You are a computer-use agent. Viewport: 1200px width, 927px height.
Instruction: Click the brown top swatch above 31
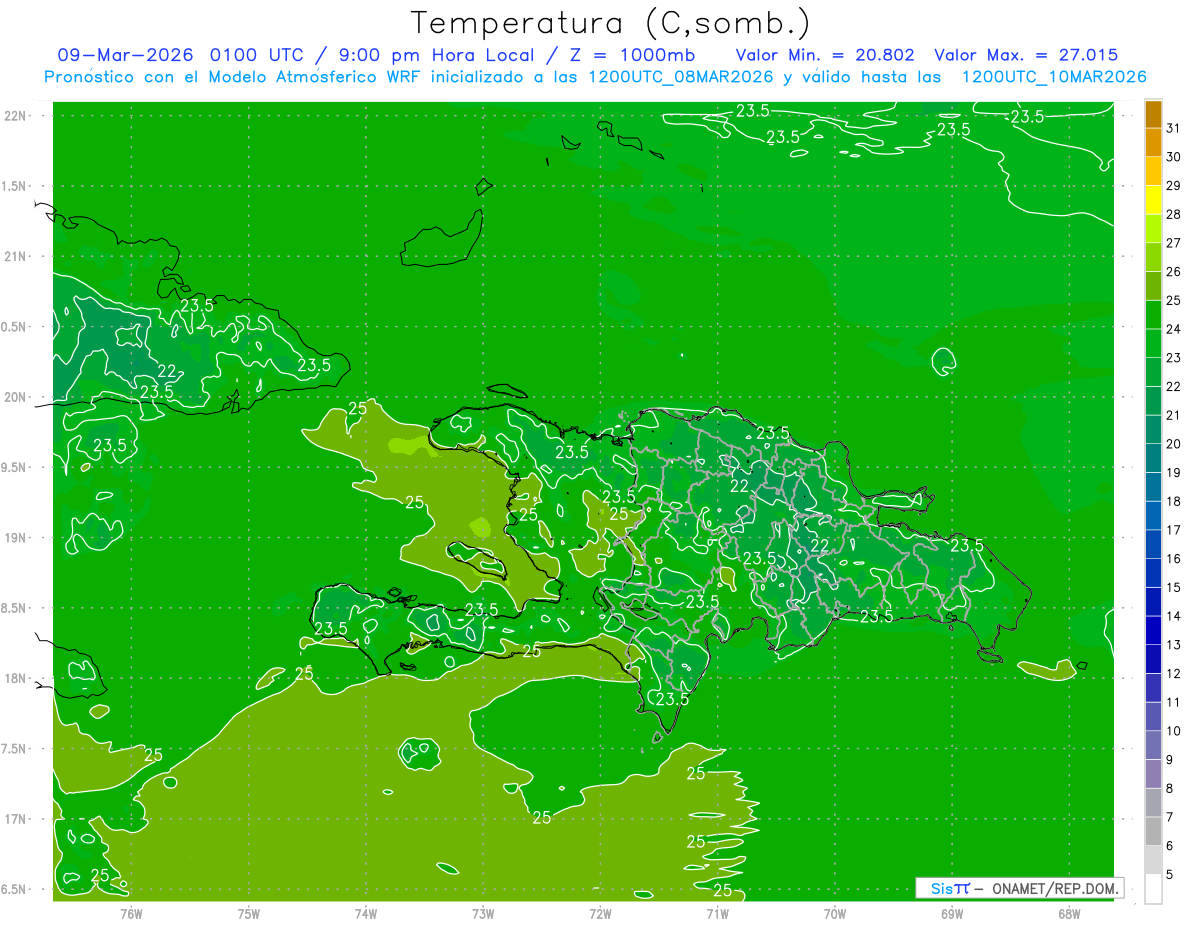(x=1153, y=113)
